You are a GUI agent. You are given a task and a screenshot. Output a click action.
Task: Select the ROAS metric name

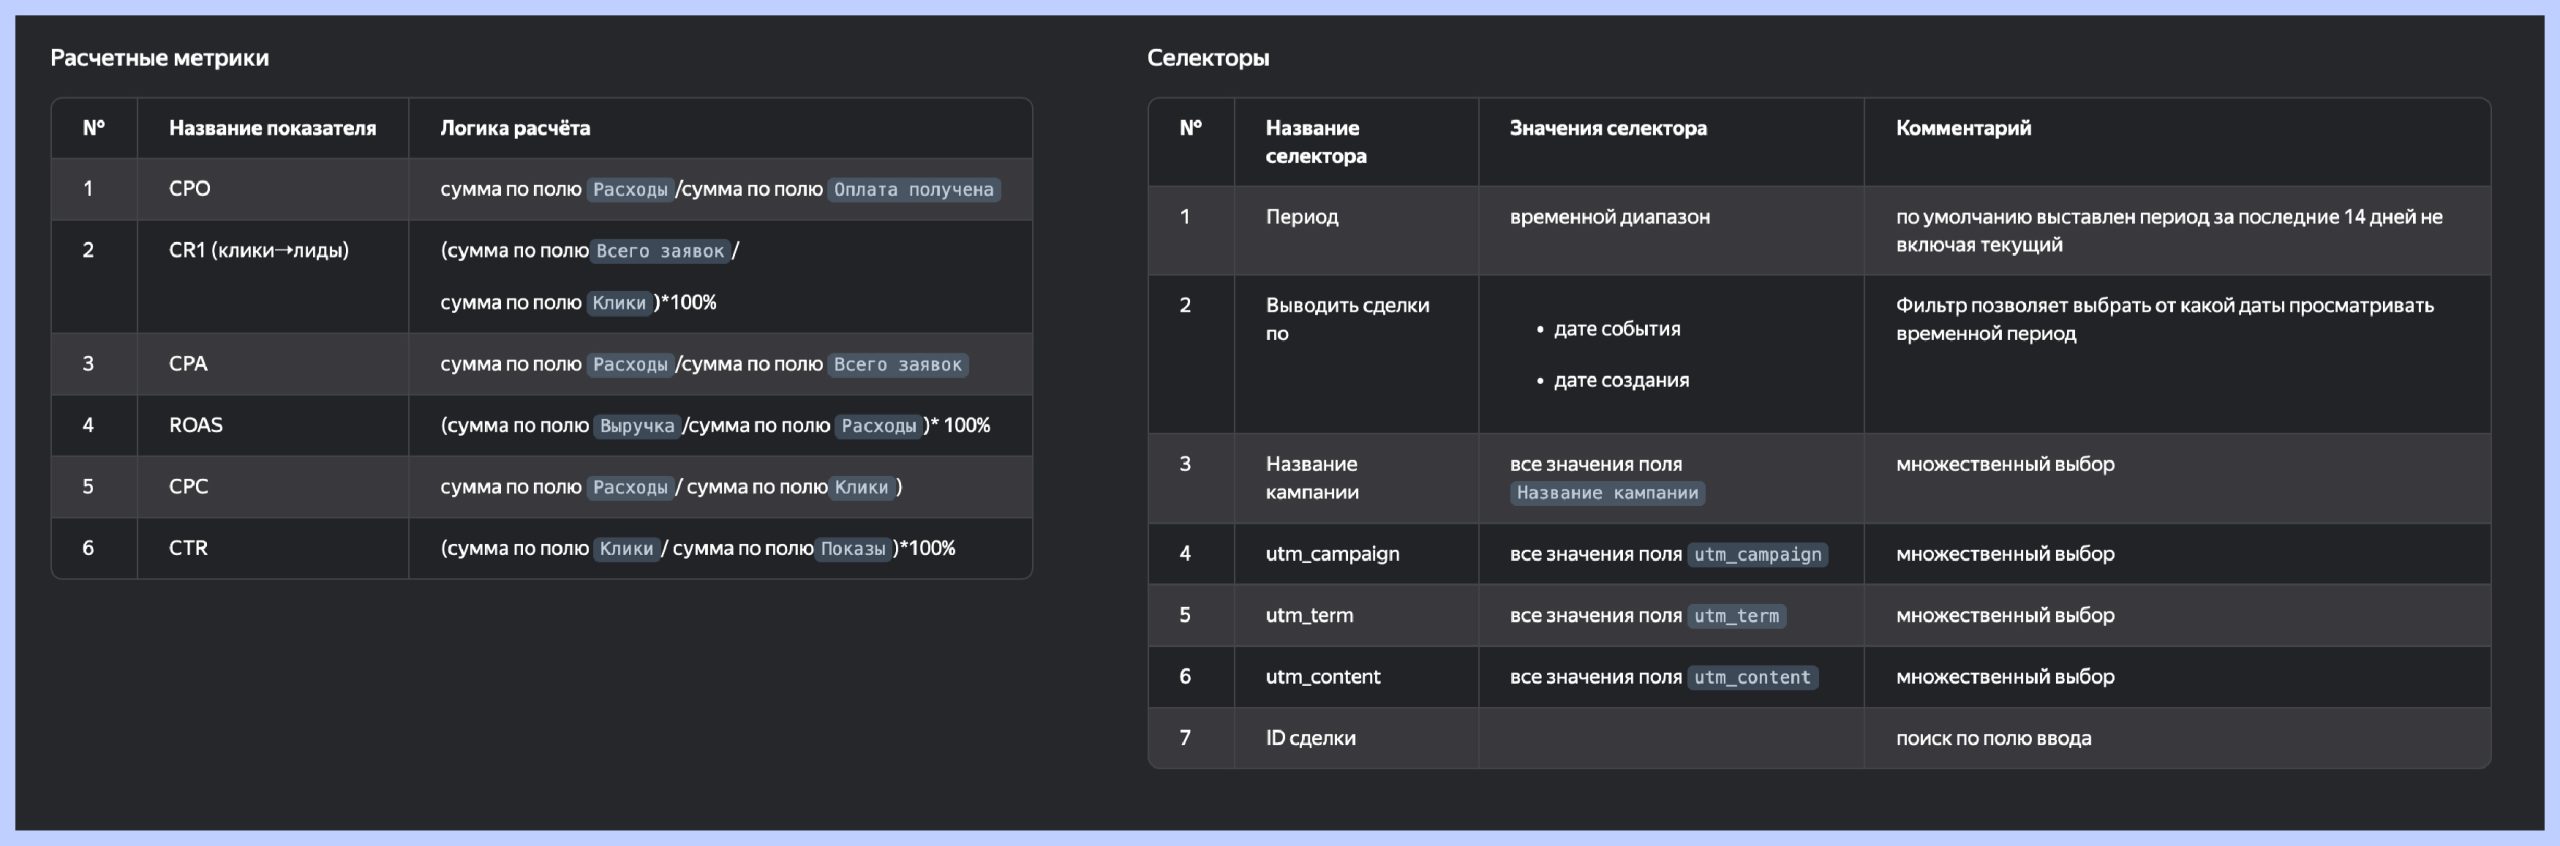(196, 425)
